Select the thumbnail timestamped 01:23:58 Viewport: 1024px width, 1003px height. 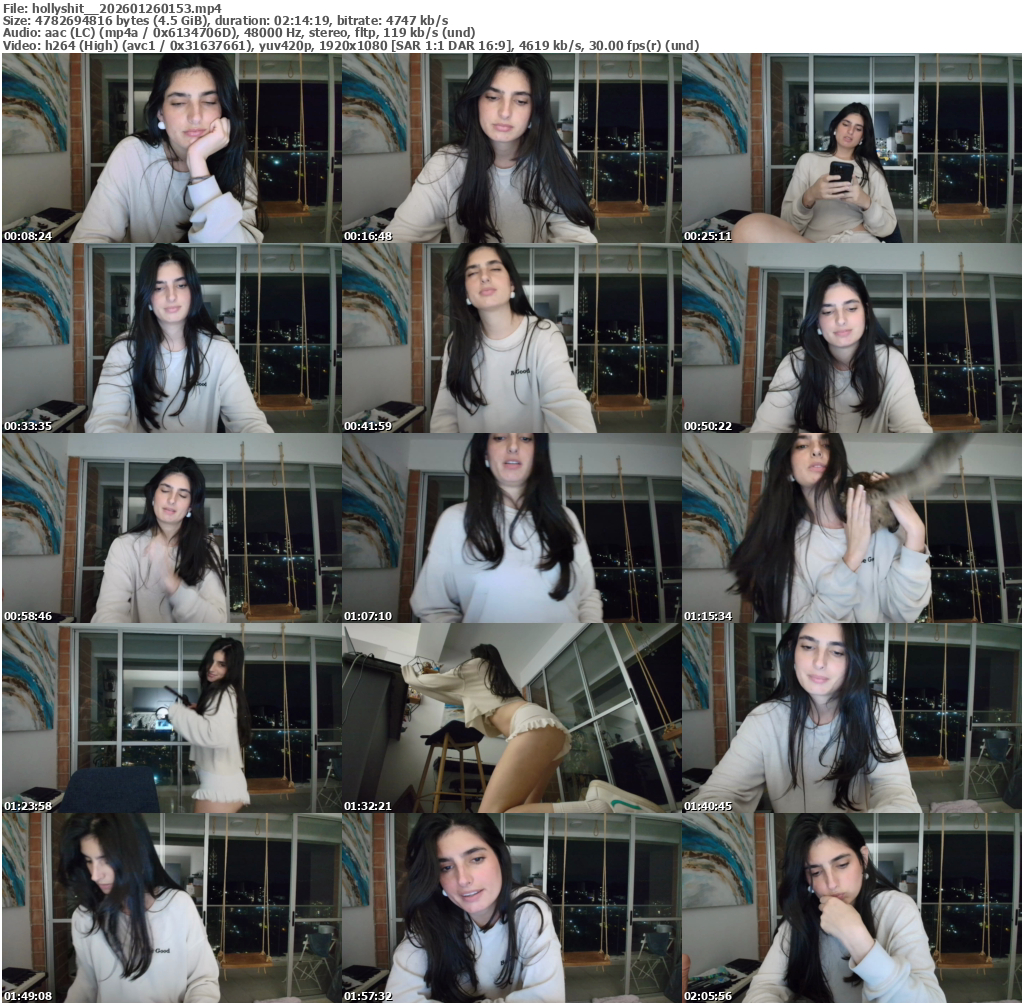click(x=171, y=718)
